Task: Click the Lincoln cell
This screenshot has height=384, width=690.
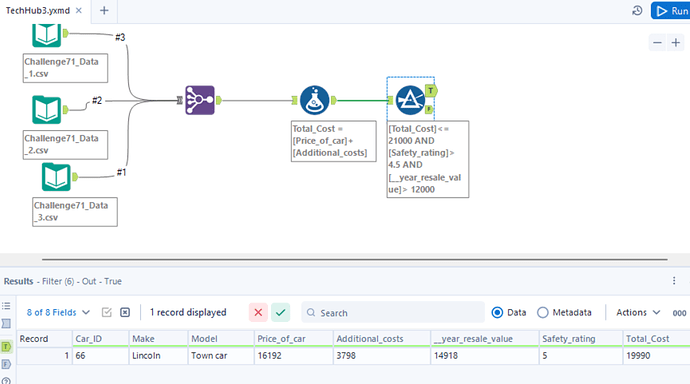Action: point(158,355)
